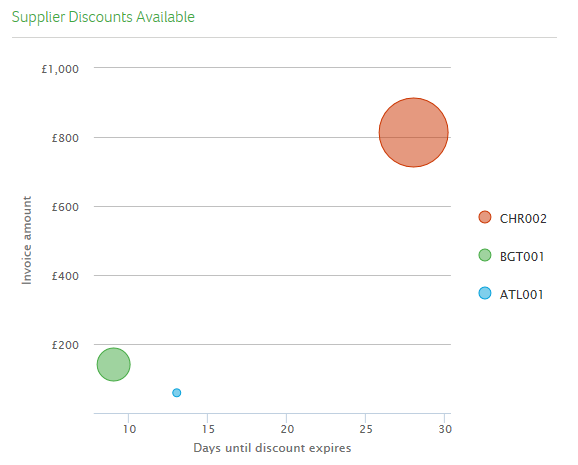The image size is (578, 465).
Task: Click the £200 axis label
Action: point(65,345)
